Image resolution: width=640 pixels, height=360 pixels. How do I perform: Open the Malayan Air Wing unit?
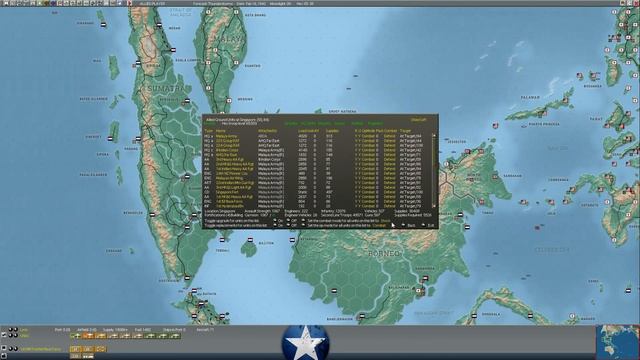pos(229,178)
